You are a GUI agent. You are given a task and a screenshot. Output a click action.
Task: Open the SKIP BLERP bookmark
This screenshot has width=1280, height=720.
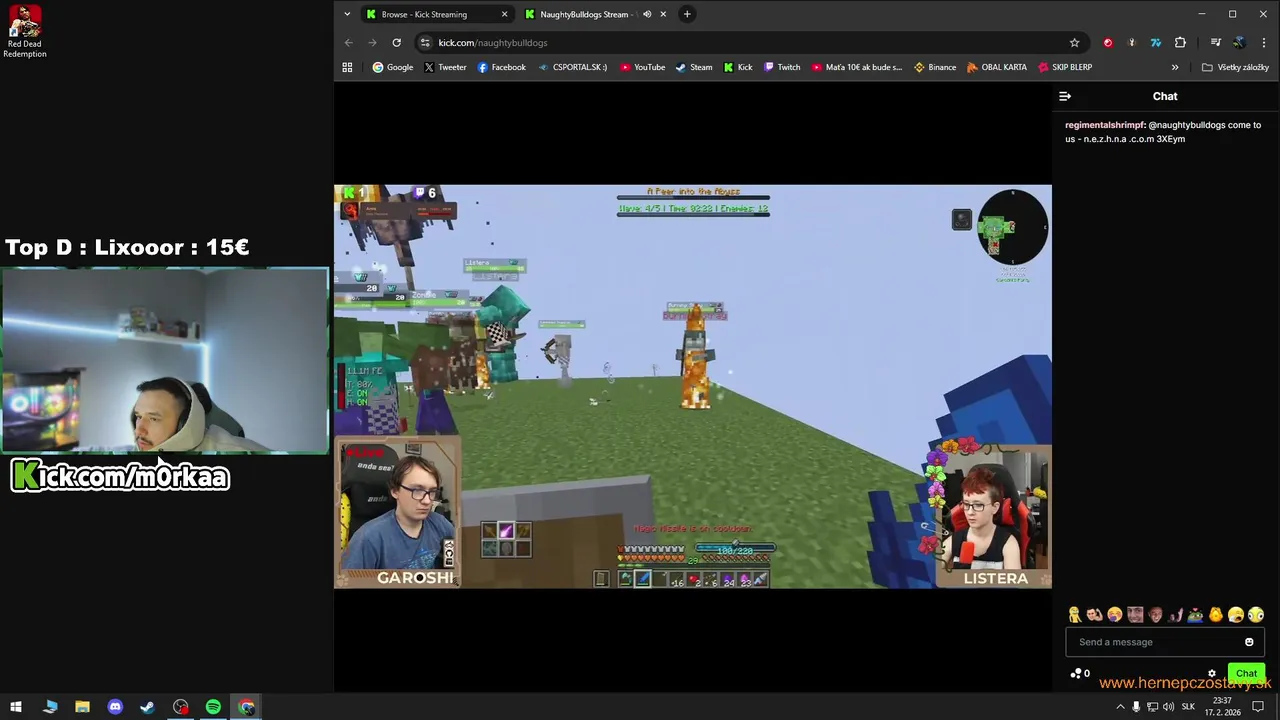point(1065,67)
